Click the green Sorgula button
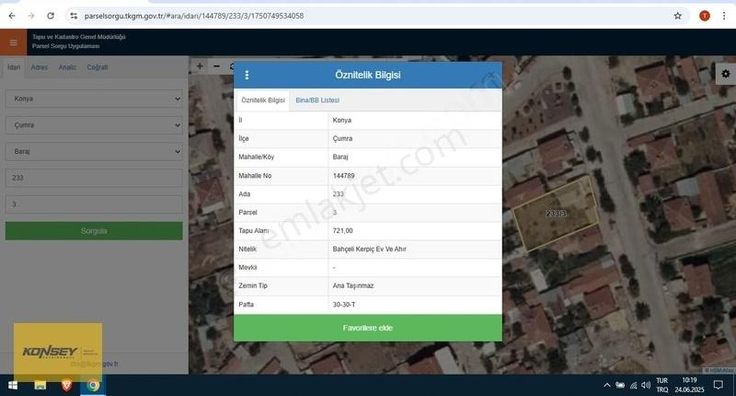736x396 pixels. [x=94, y=231]
